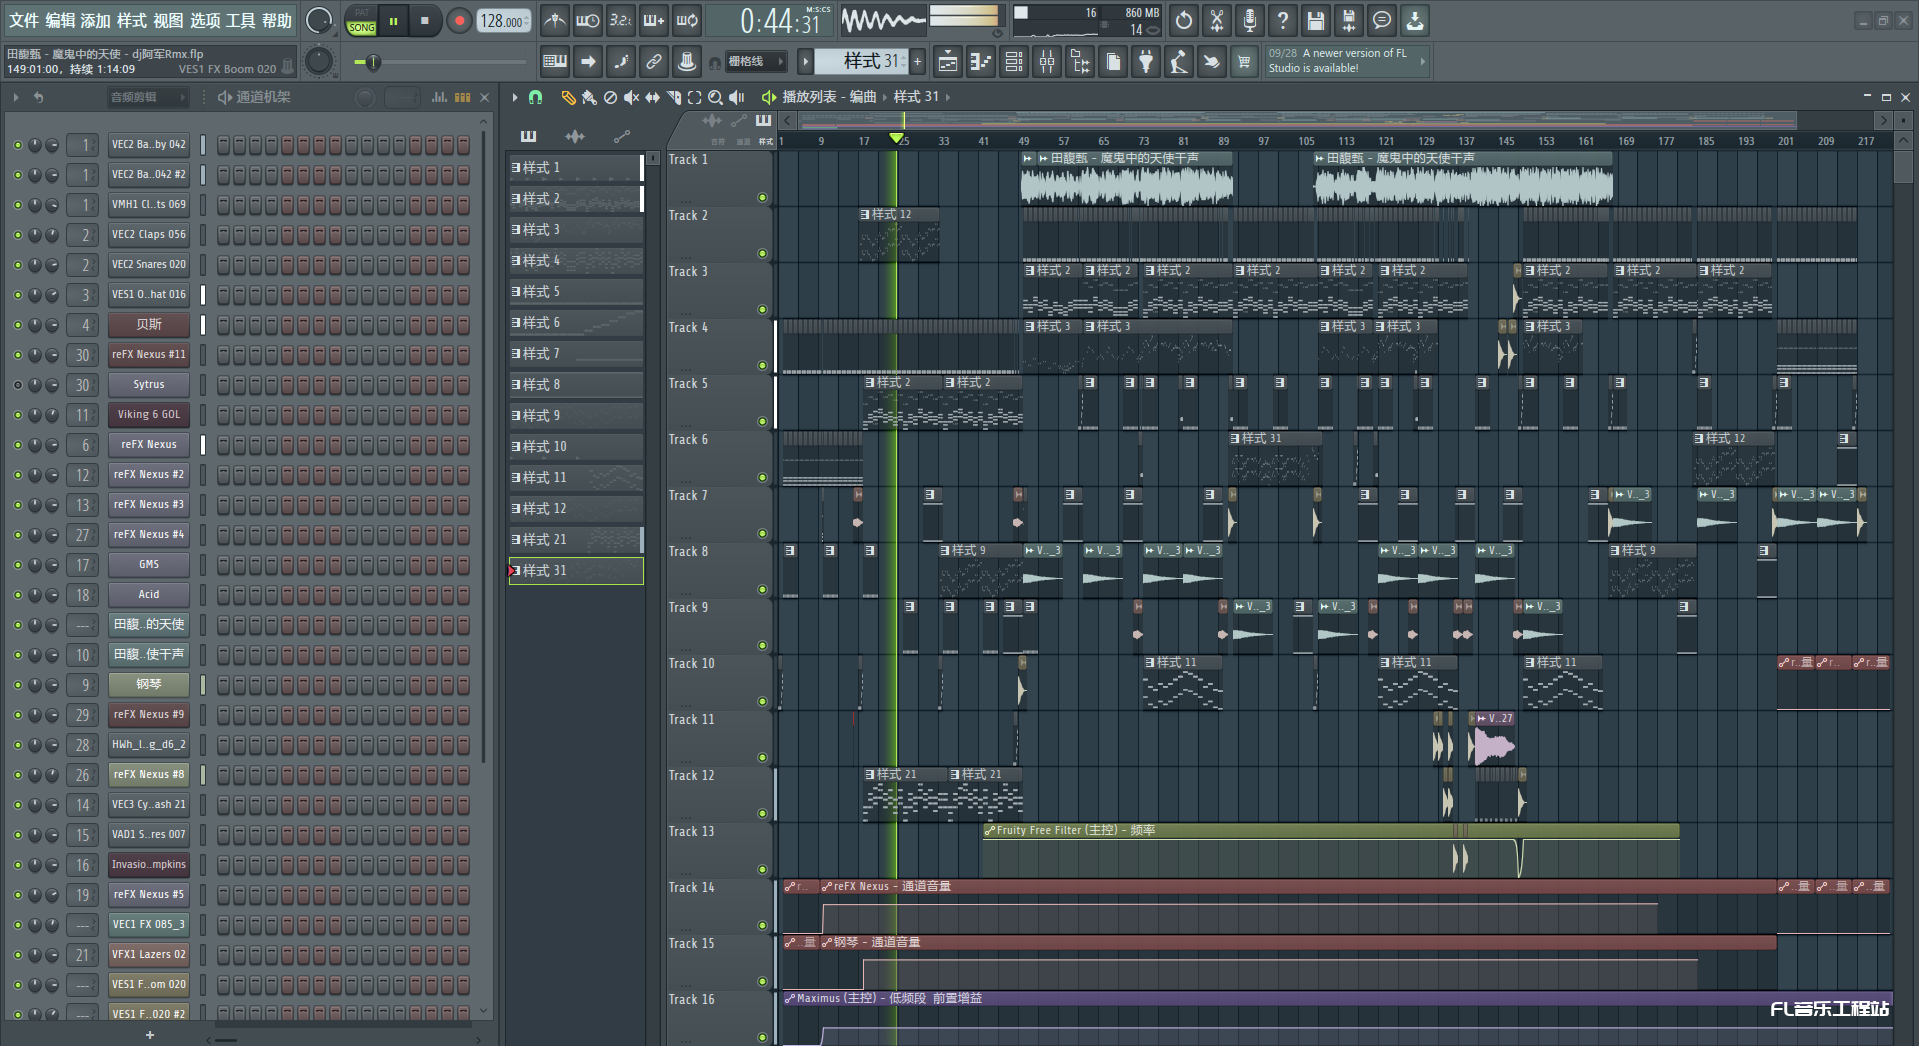Toggle first step of VEC2 Snares 020

223,265
